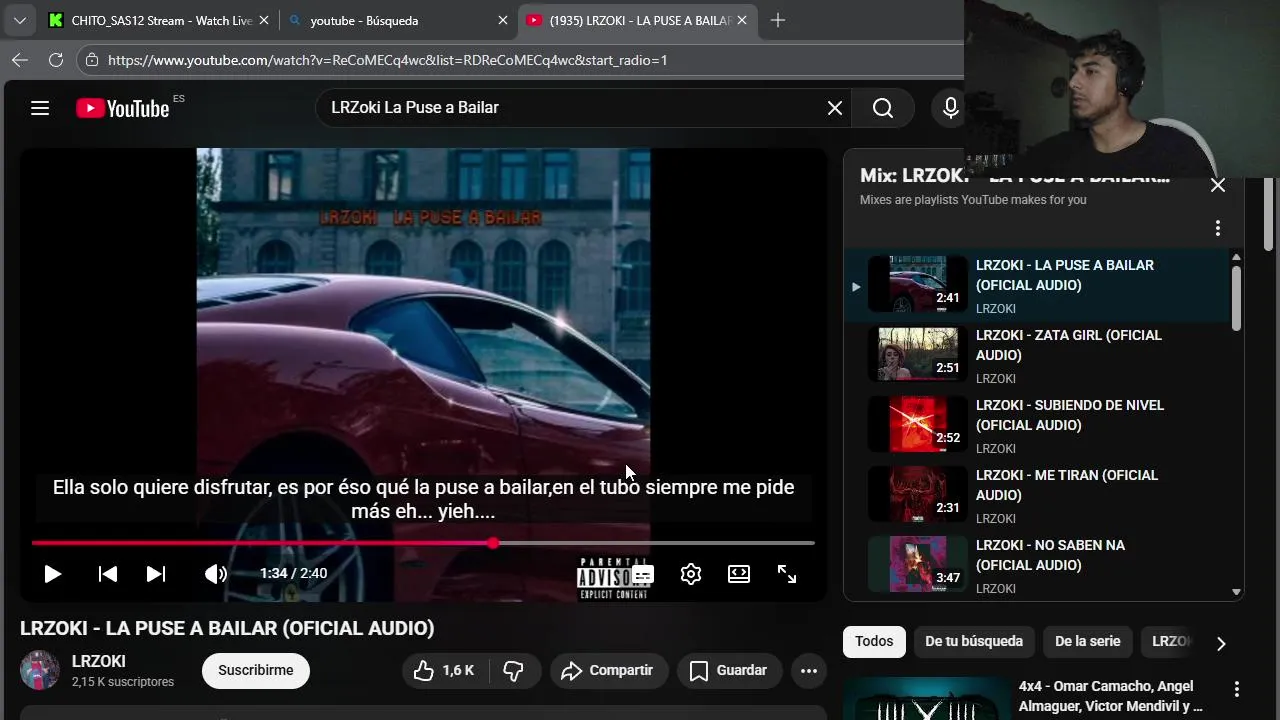Clear the search box text
The height and width of the screenshot is (720, 1280).
(835, 108)
